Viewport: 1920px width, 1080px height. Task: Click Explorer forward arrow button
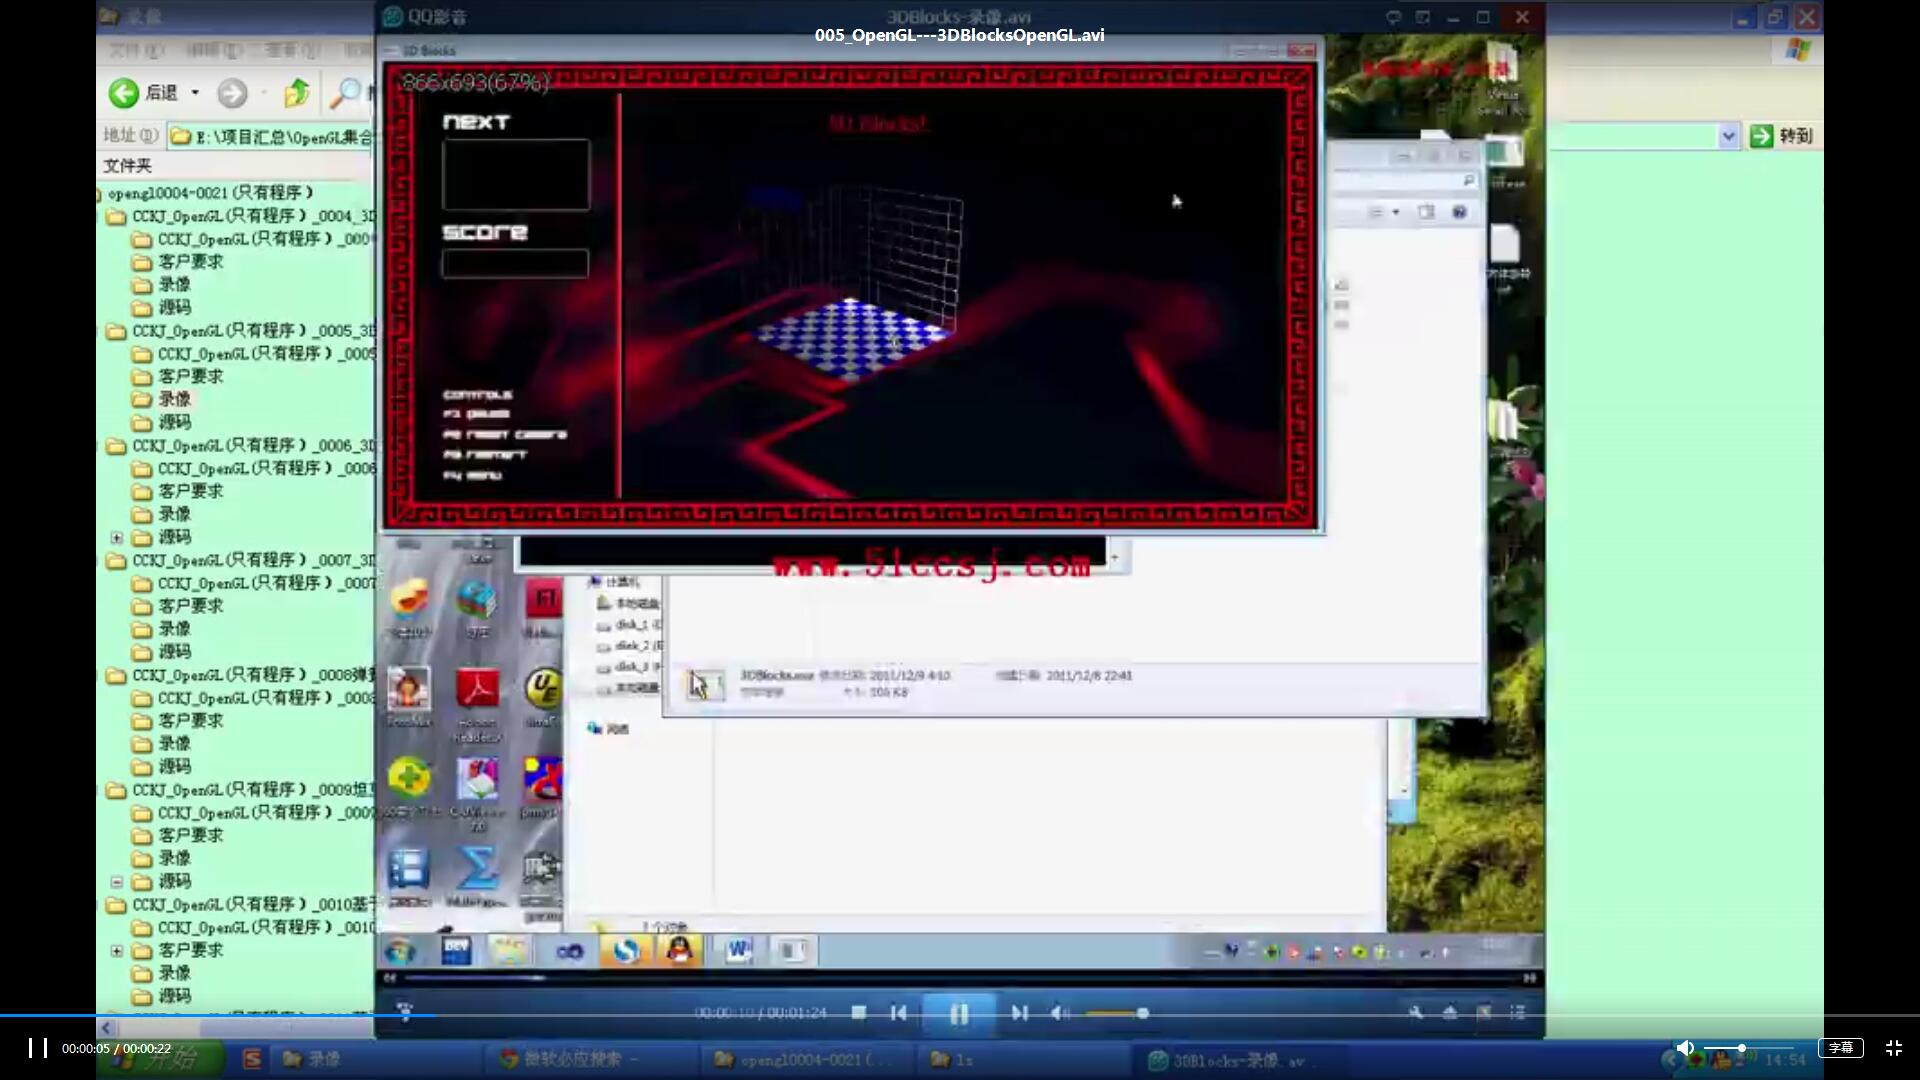tap(232, 93)
